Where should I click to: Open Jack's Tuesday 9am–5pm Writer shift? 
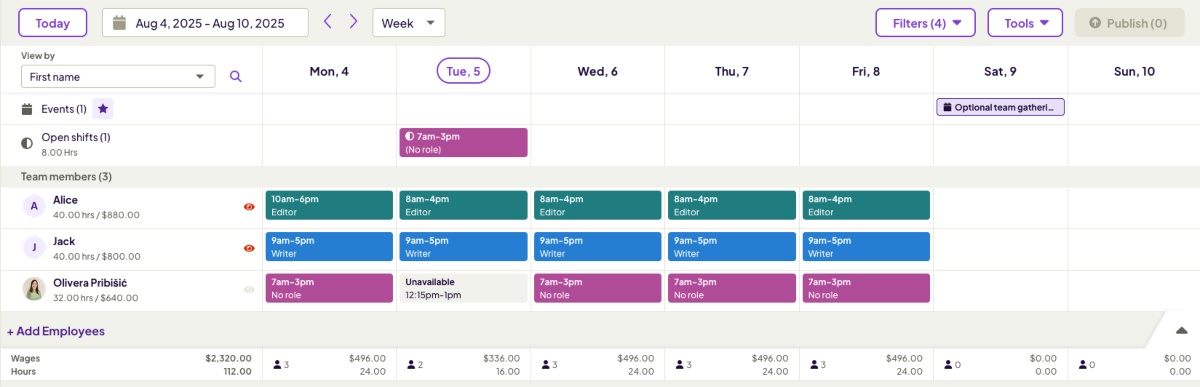(463, 246)
